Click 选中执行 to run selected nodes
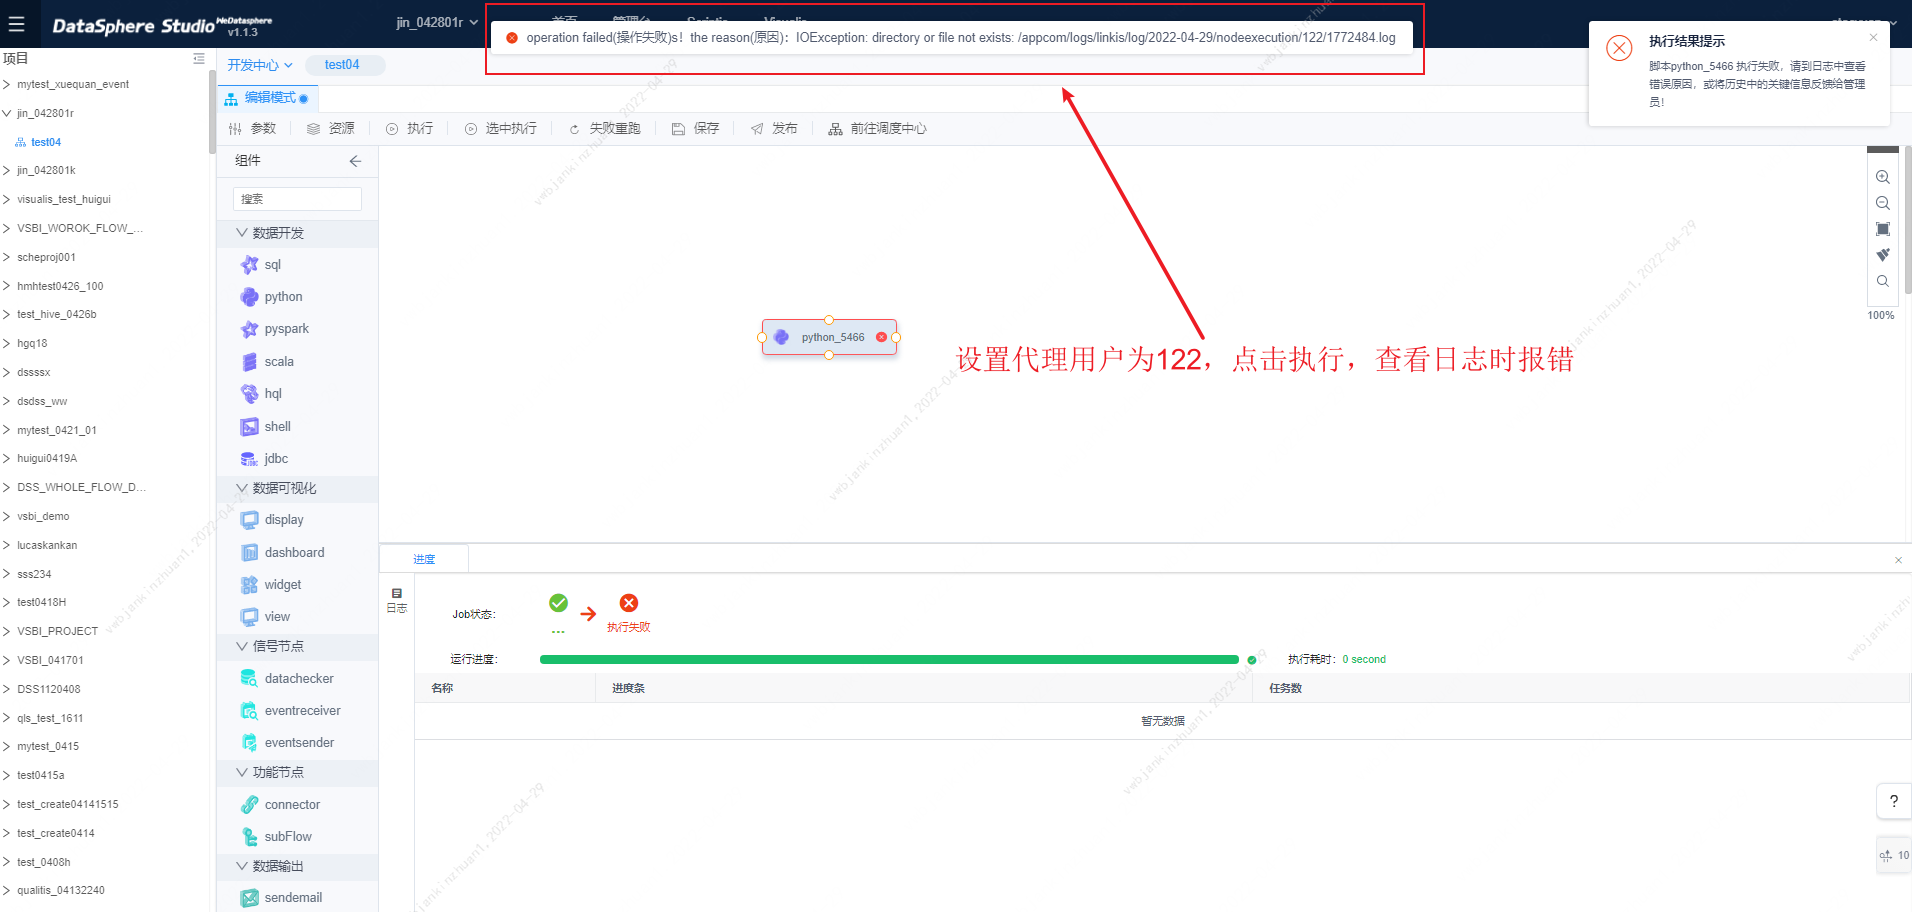 click(x=501, y=129)
